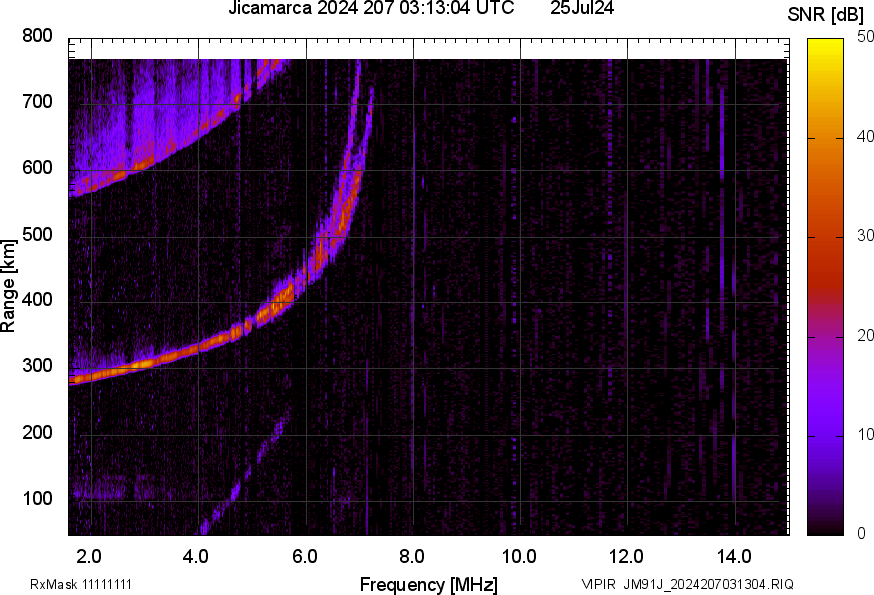Screen dimensions: 874x595
Task: Click the colorbar value 10
Action: click(865, 434)
